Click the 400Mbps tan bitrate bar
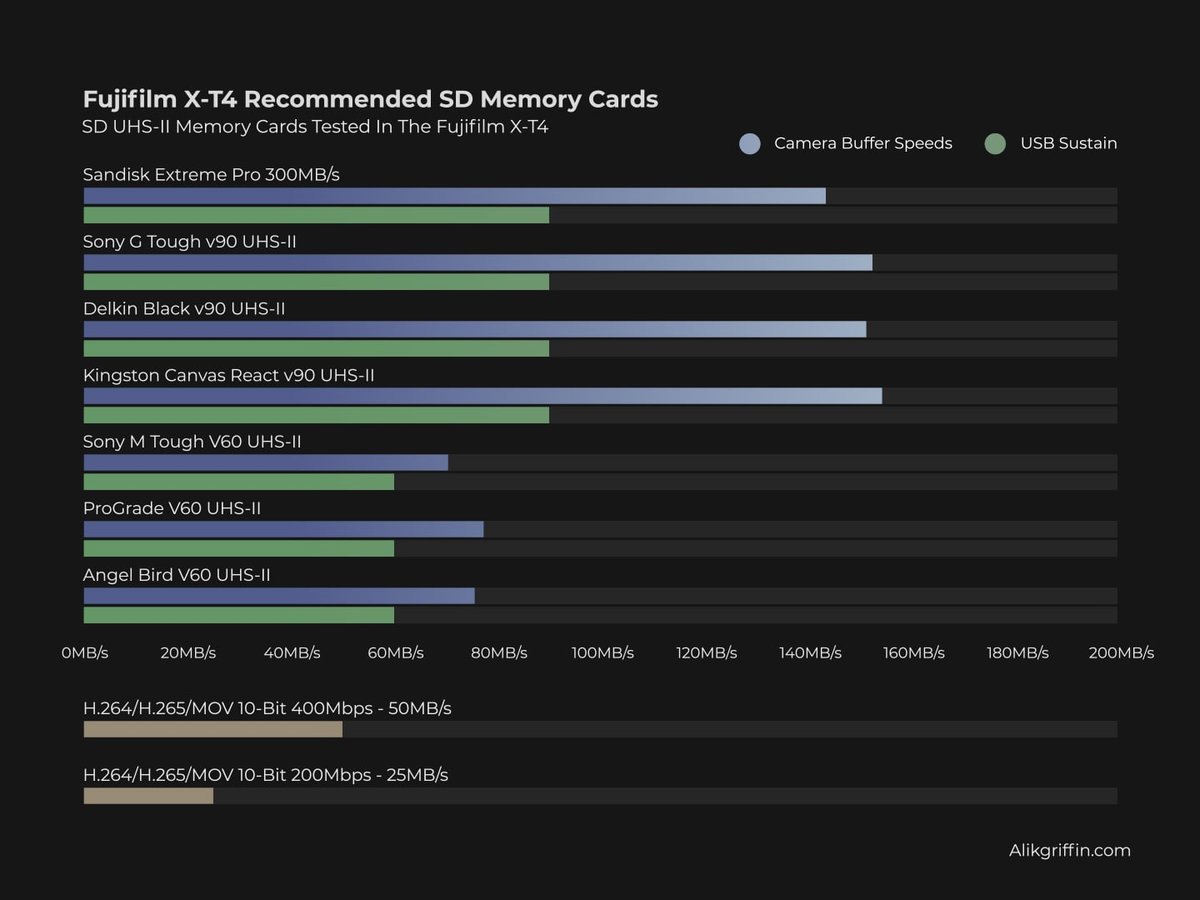This screenshot has height=900, width=1200. tap(212, 729)
